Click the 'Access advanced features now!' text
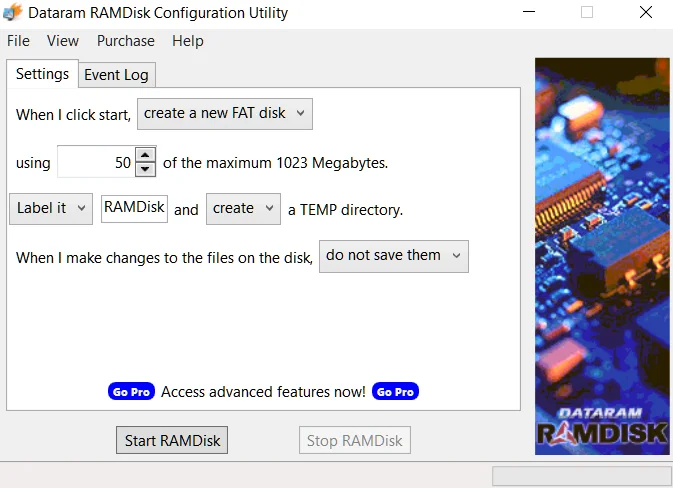The height and width of the screenshot is (488, 673). (263, 391)
